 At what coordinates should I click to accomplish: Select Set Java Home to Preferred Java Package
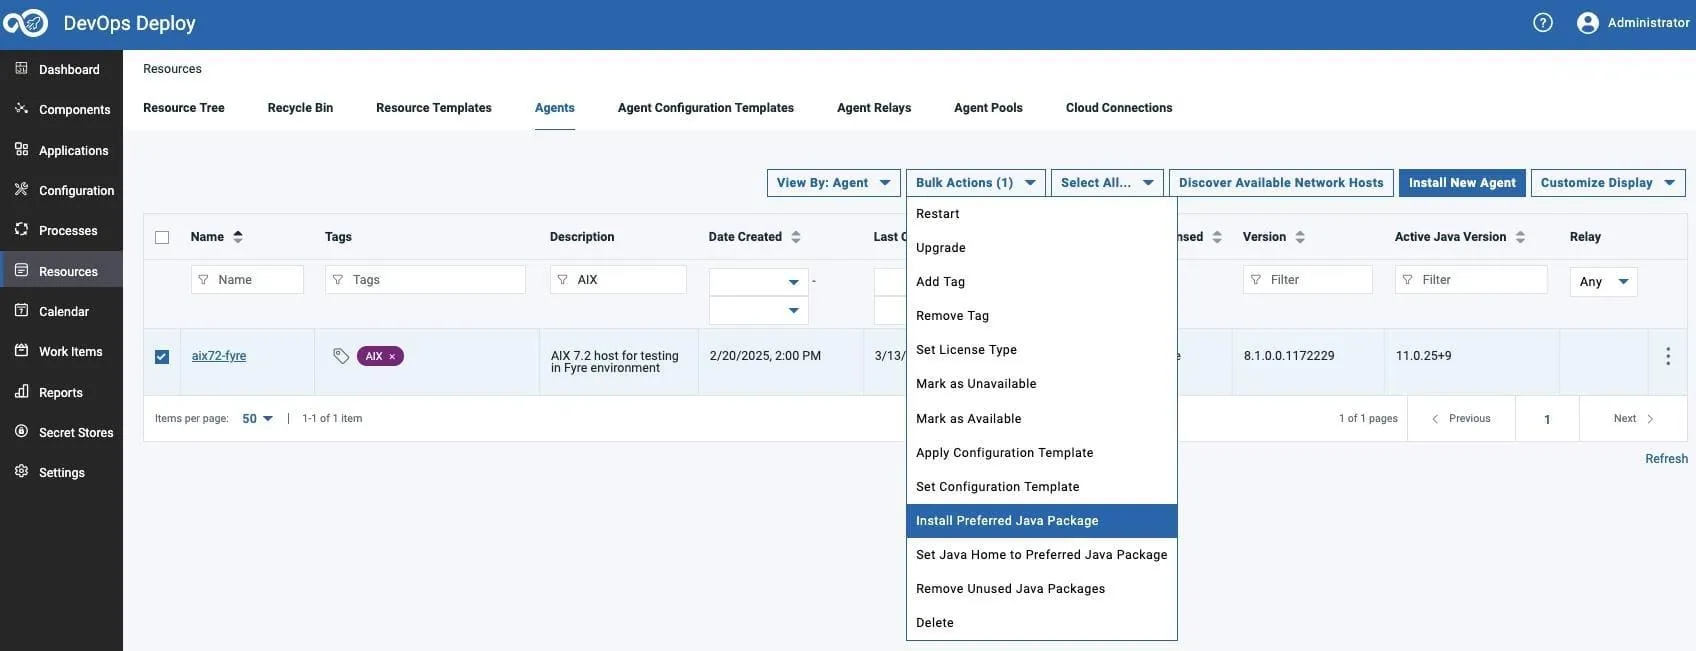click(1041, 555)
